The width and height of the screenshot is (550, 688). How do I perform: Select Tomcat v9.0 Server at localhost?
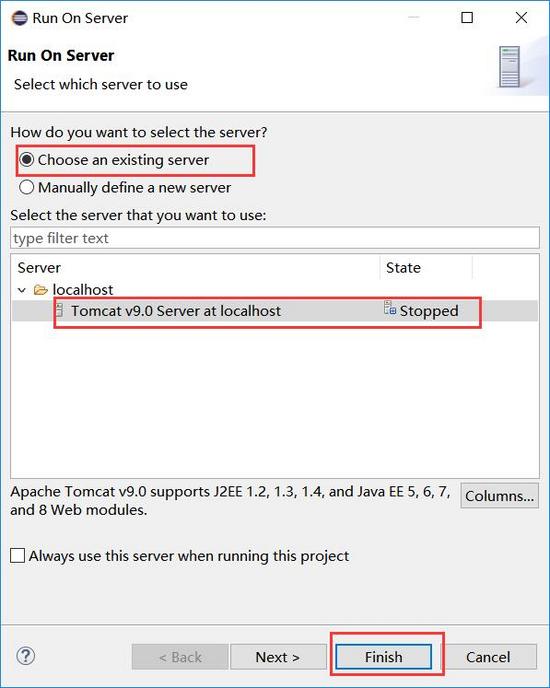pos(176,311)
